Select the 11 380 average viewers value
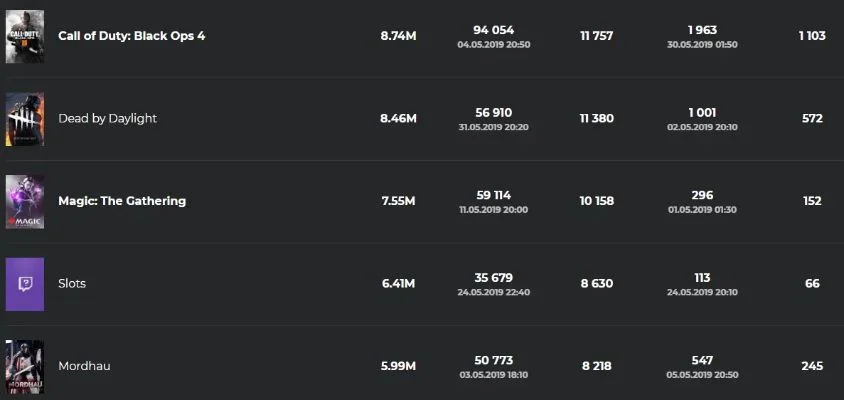The width and height of the screenshot is (844, 400). [x=596, y=118]
